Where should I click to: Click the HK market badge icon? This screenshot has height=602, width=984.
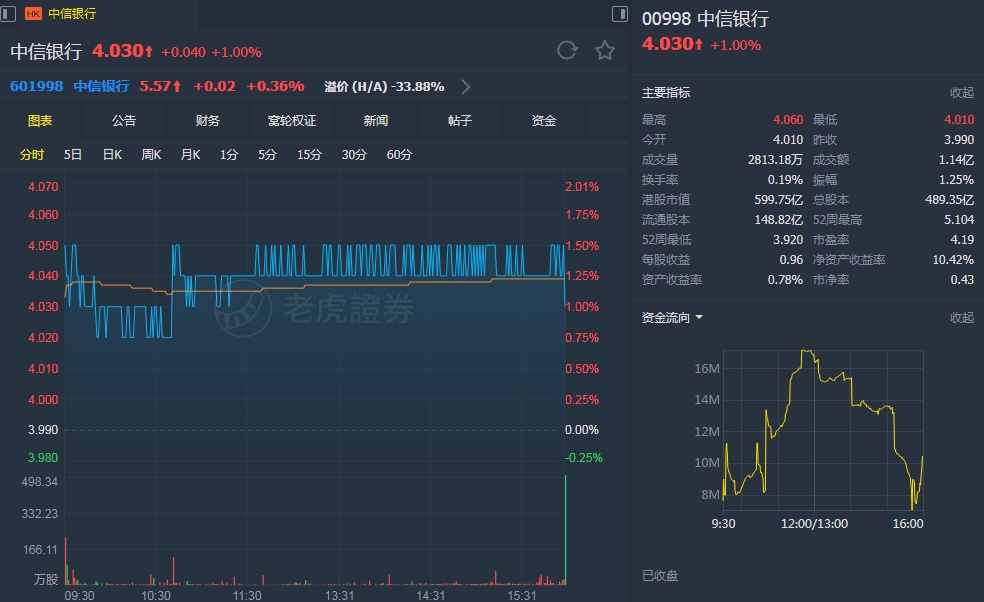[33, 14]
